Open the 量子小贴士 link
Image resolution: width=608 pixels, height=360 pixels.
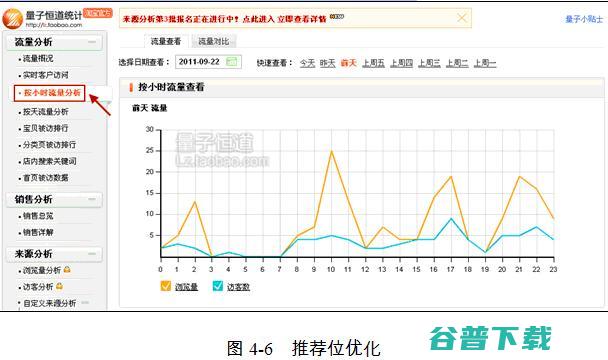tap(584, 19)
